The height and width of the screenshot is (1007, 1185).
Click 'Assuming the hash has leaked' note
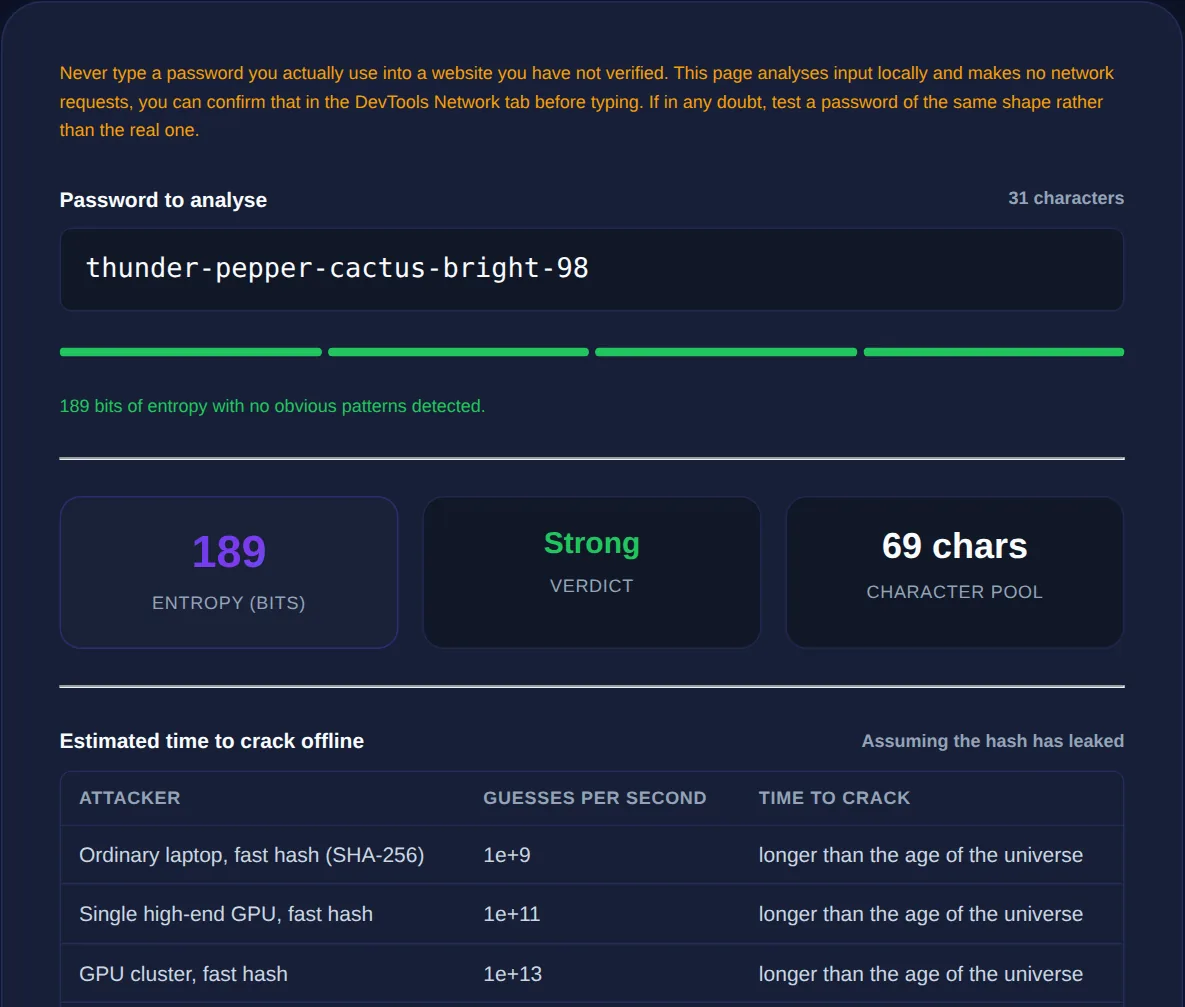coord(992,741)
